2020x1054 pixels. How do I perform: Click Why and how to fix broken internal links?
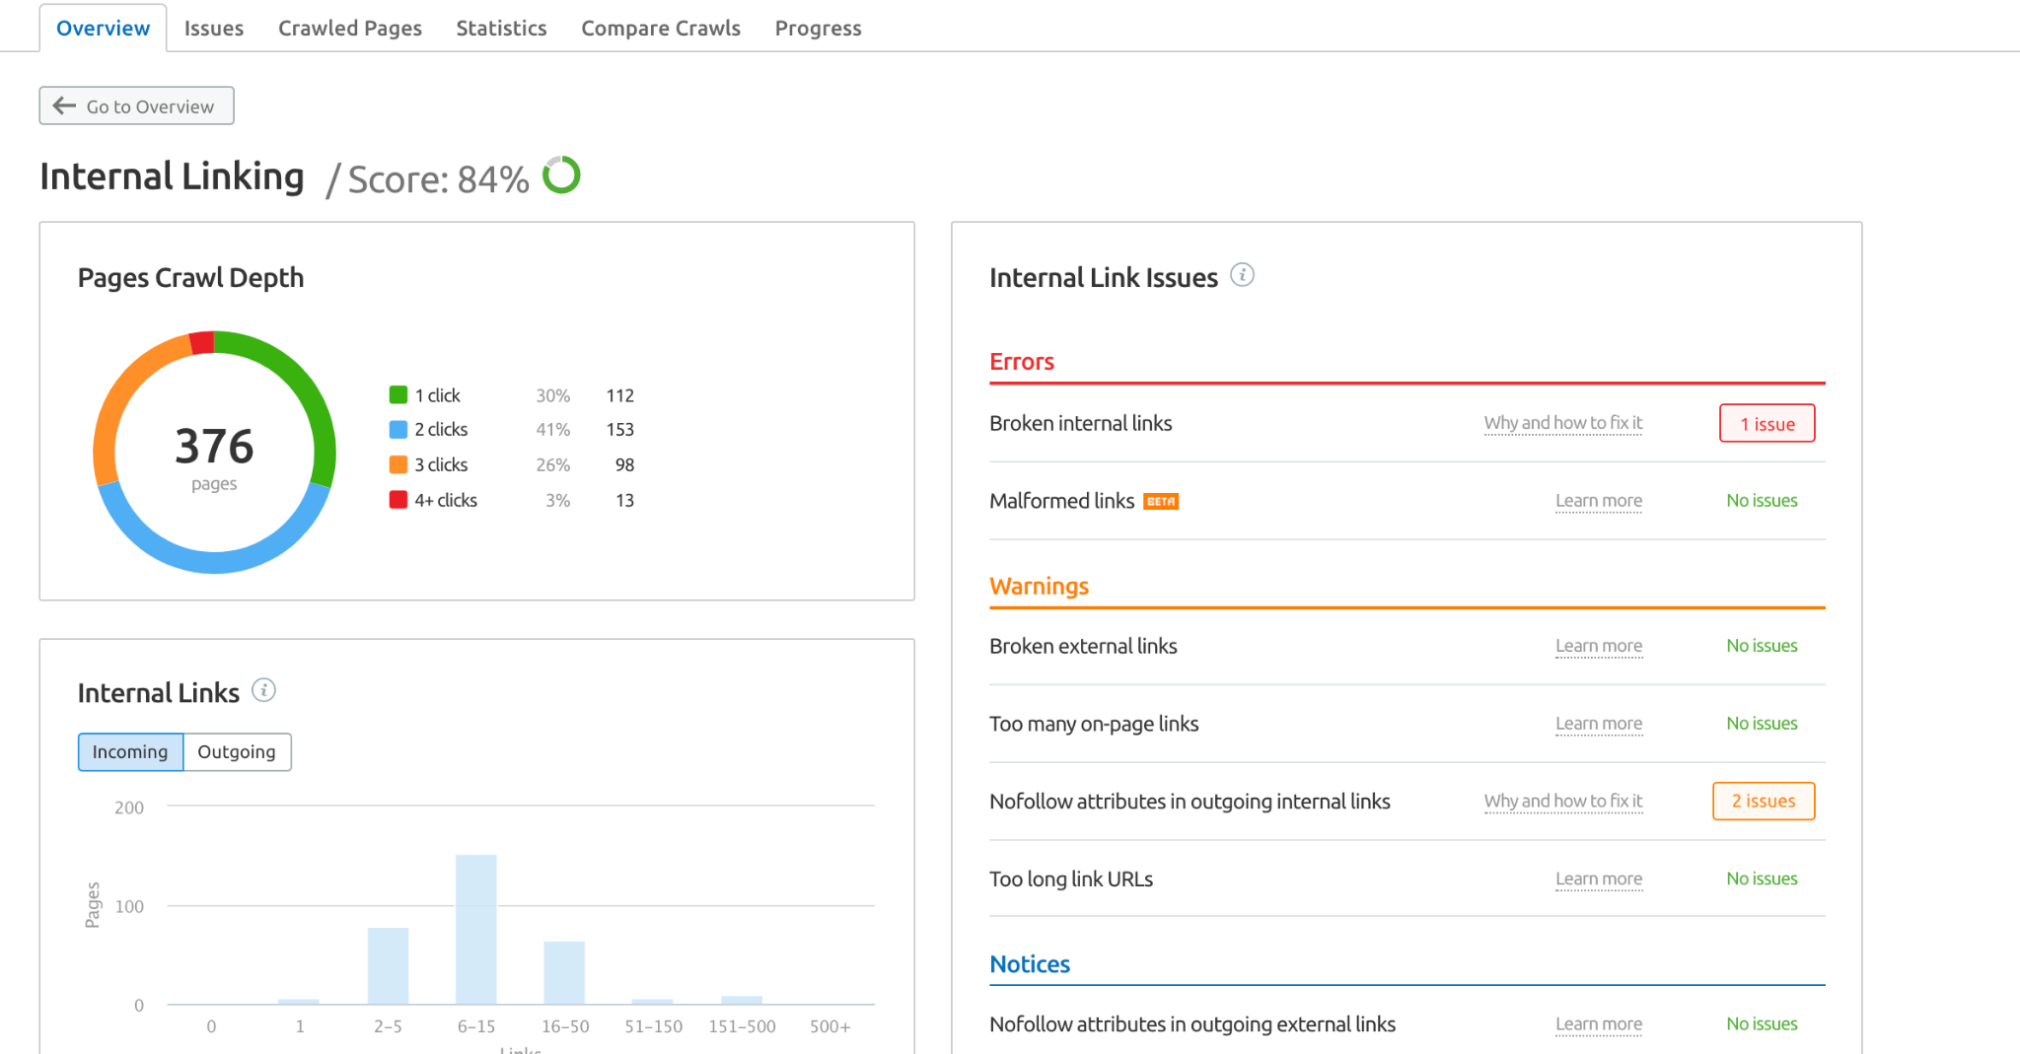(1562, 423)
